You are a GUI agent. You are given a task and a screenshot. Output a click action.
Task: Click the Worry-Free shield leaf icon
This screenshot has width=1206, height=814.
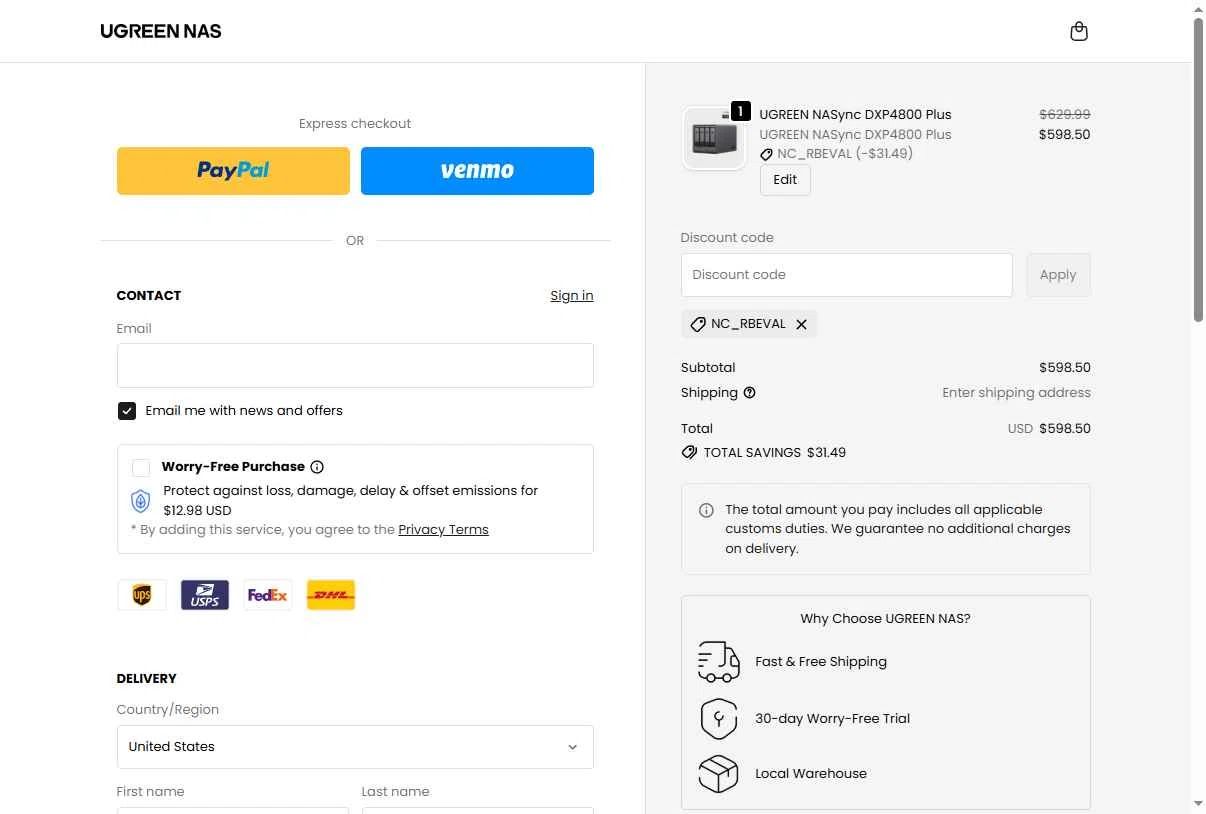141,500
